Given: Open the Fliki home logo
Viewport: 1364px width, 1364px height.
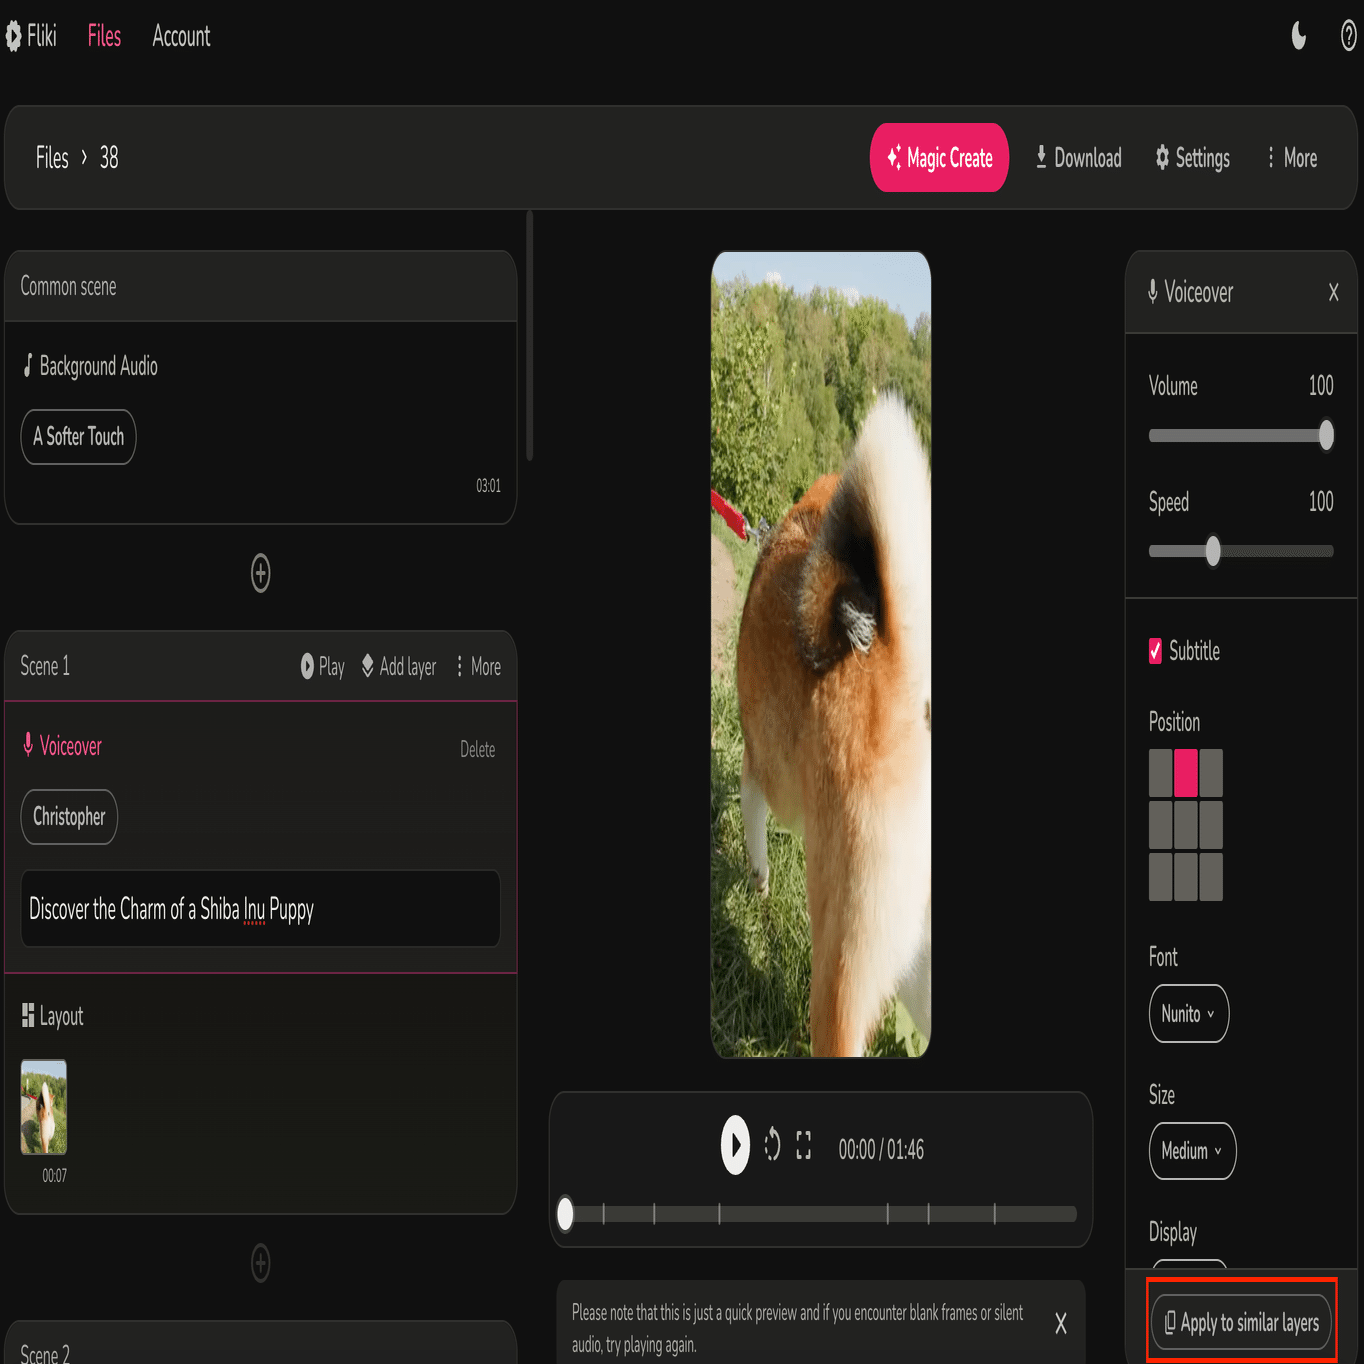Looking at the screenshot, I should [31, 37].
